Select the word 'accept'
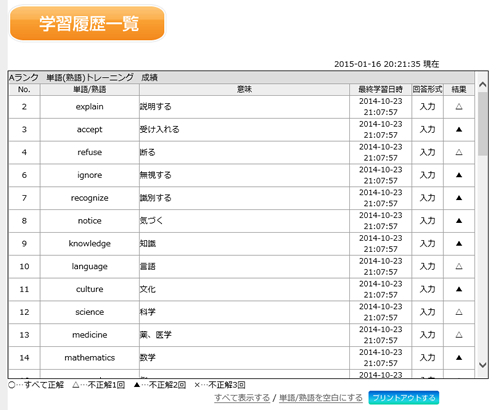Viewport: 500px width, 410px height. (x=90, y=130)
